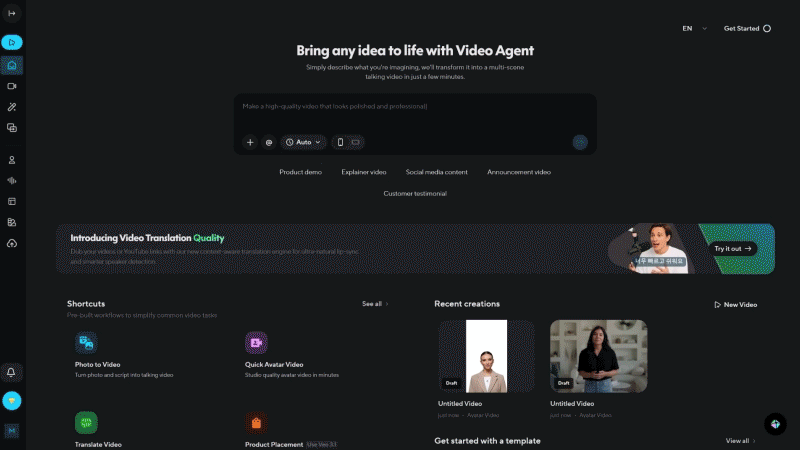Choose the Social media content suggestion
Image resolution: width=800 pixels, height=450 pixels.
coord(436,172)
